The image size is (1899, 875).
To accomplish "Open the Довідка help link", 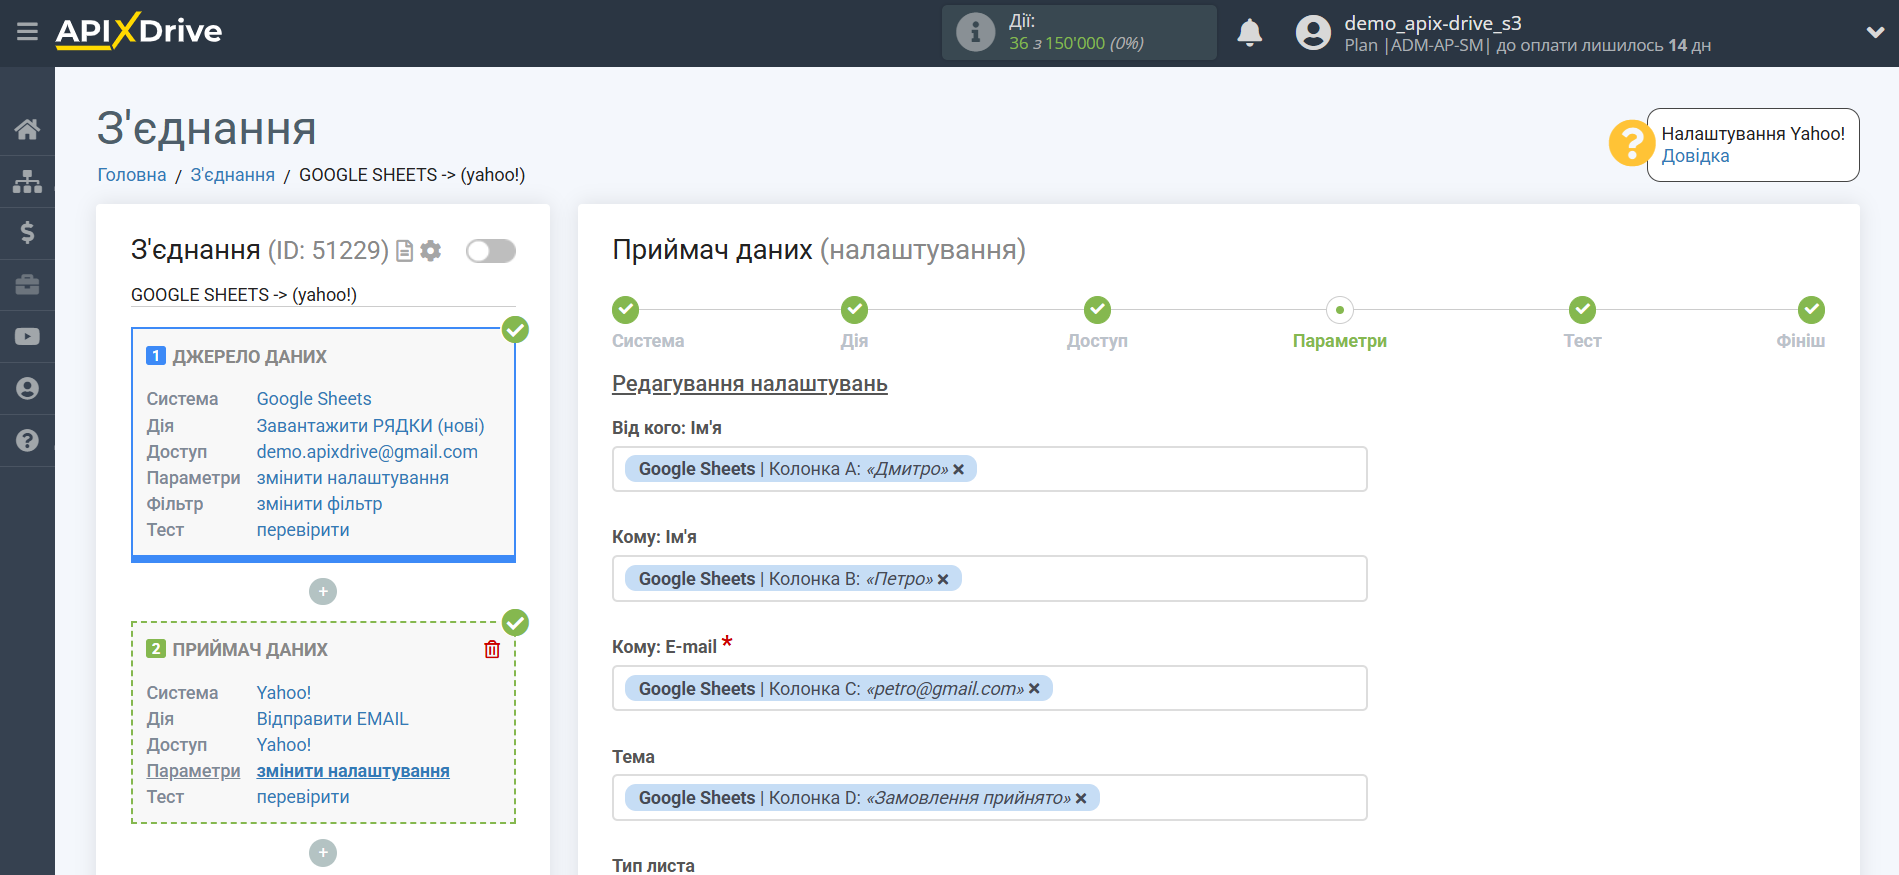I will (x=1695, y=156).
